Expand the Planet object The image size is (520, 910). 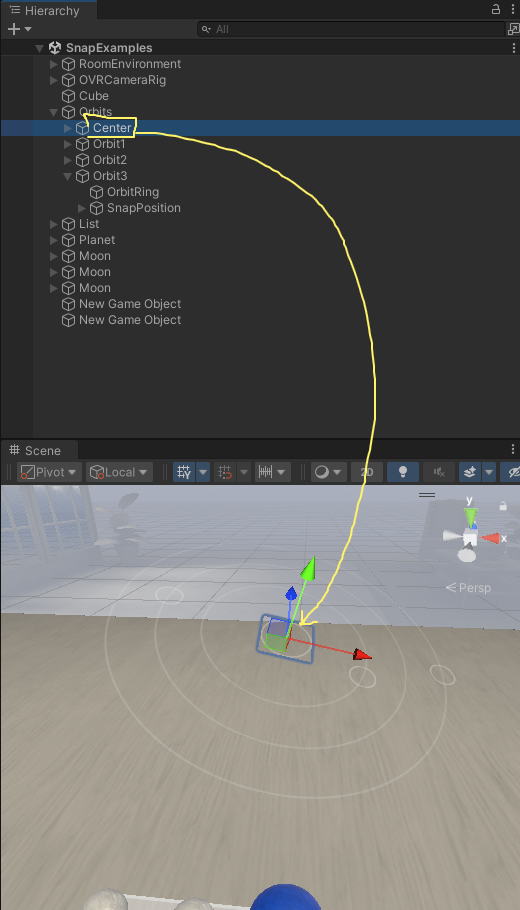(53, 240)
